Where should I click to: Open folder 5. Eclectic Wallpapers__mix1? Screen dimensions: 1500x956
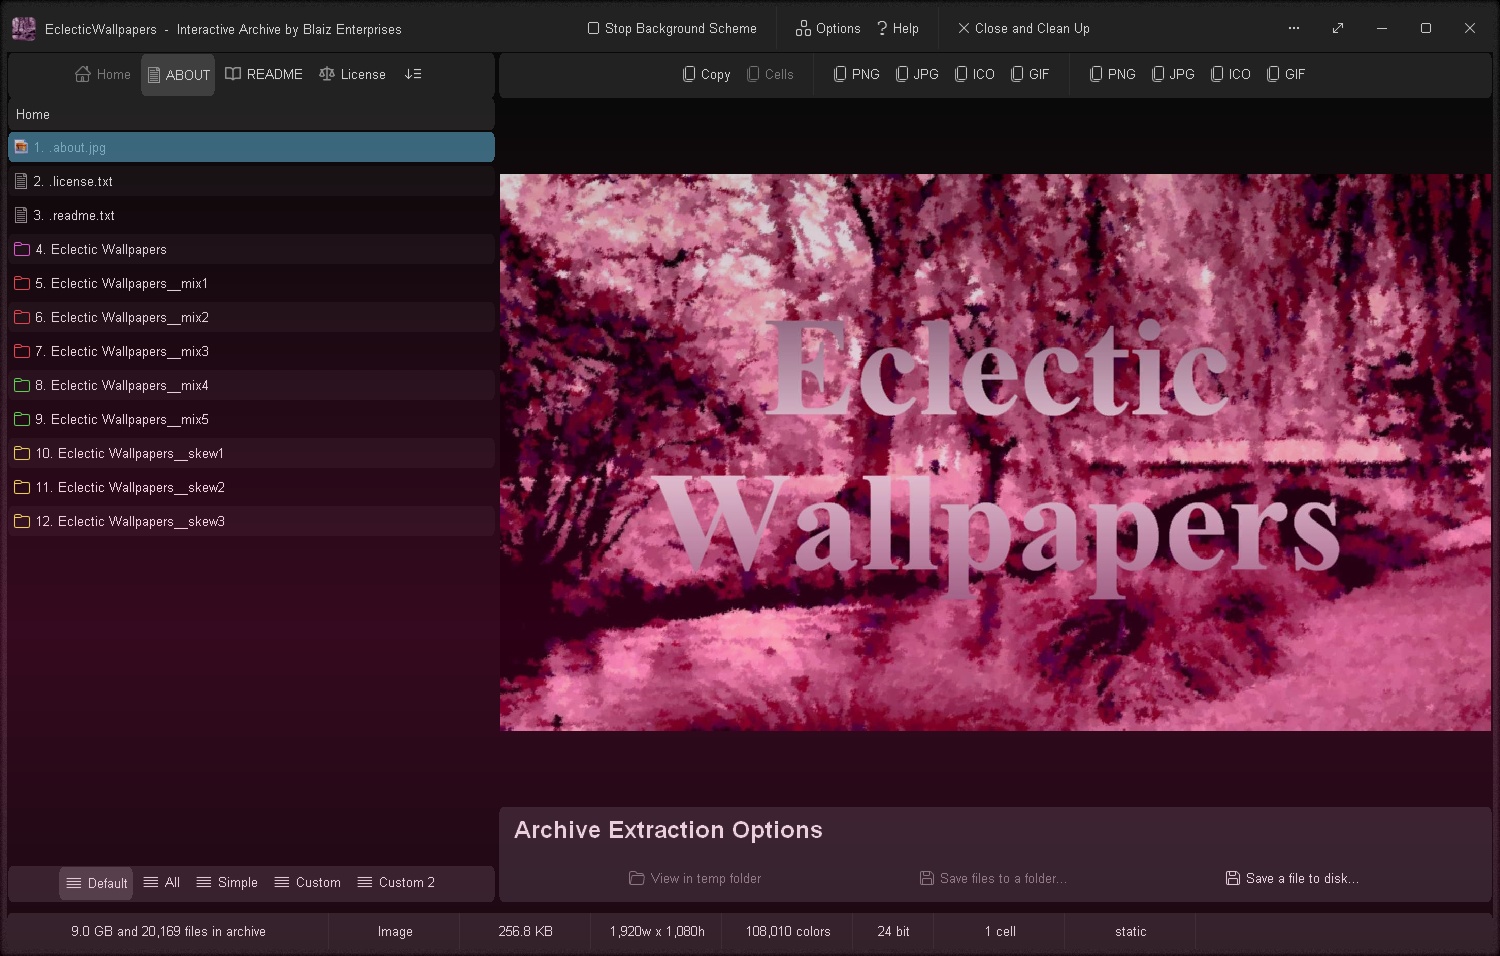click(251, 283)
